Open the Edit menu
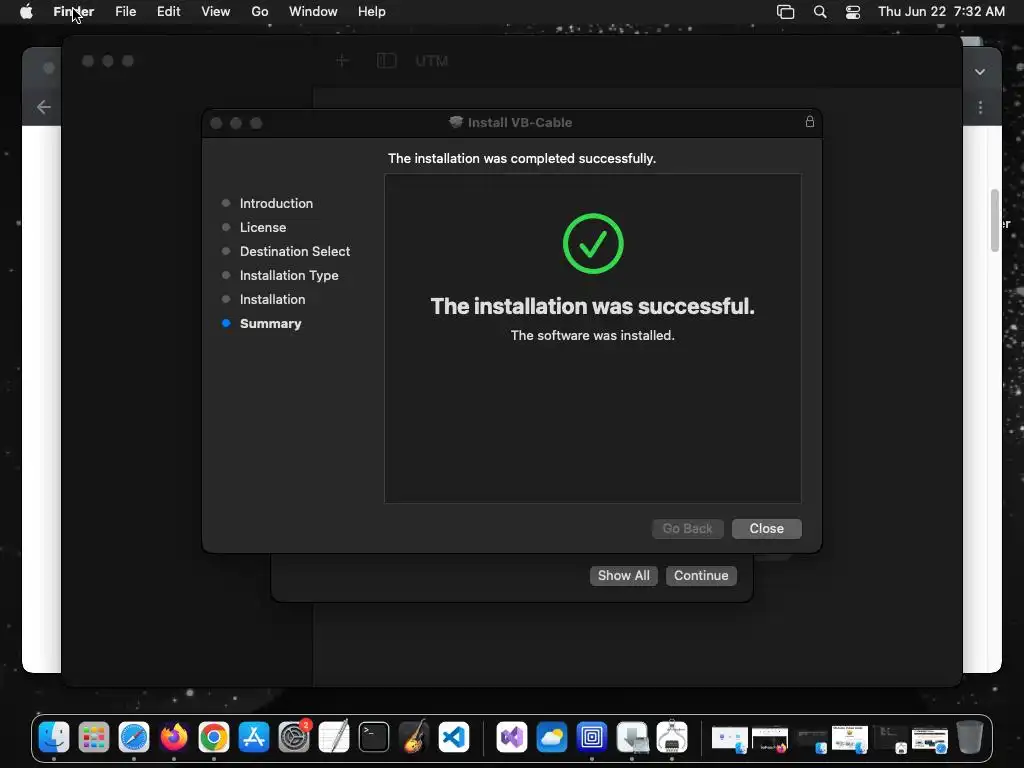Screen dimensions: 1024x768 tap(168, 12)
